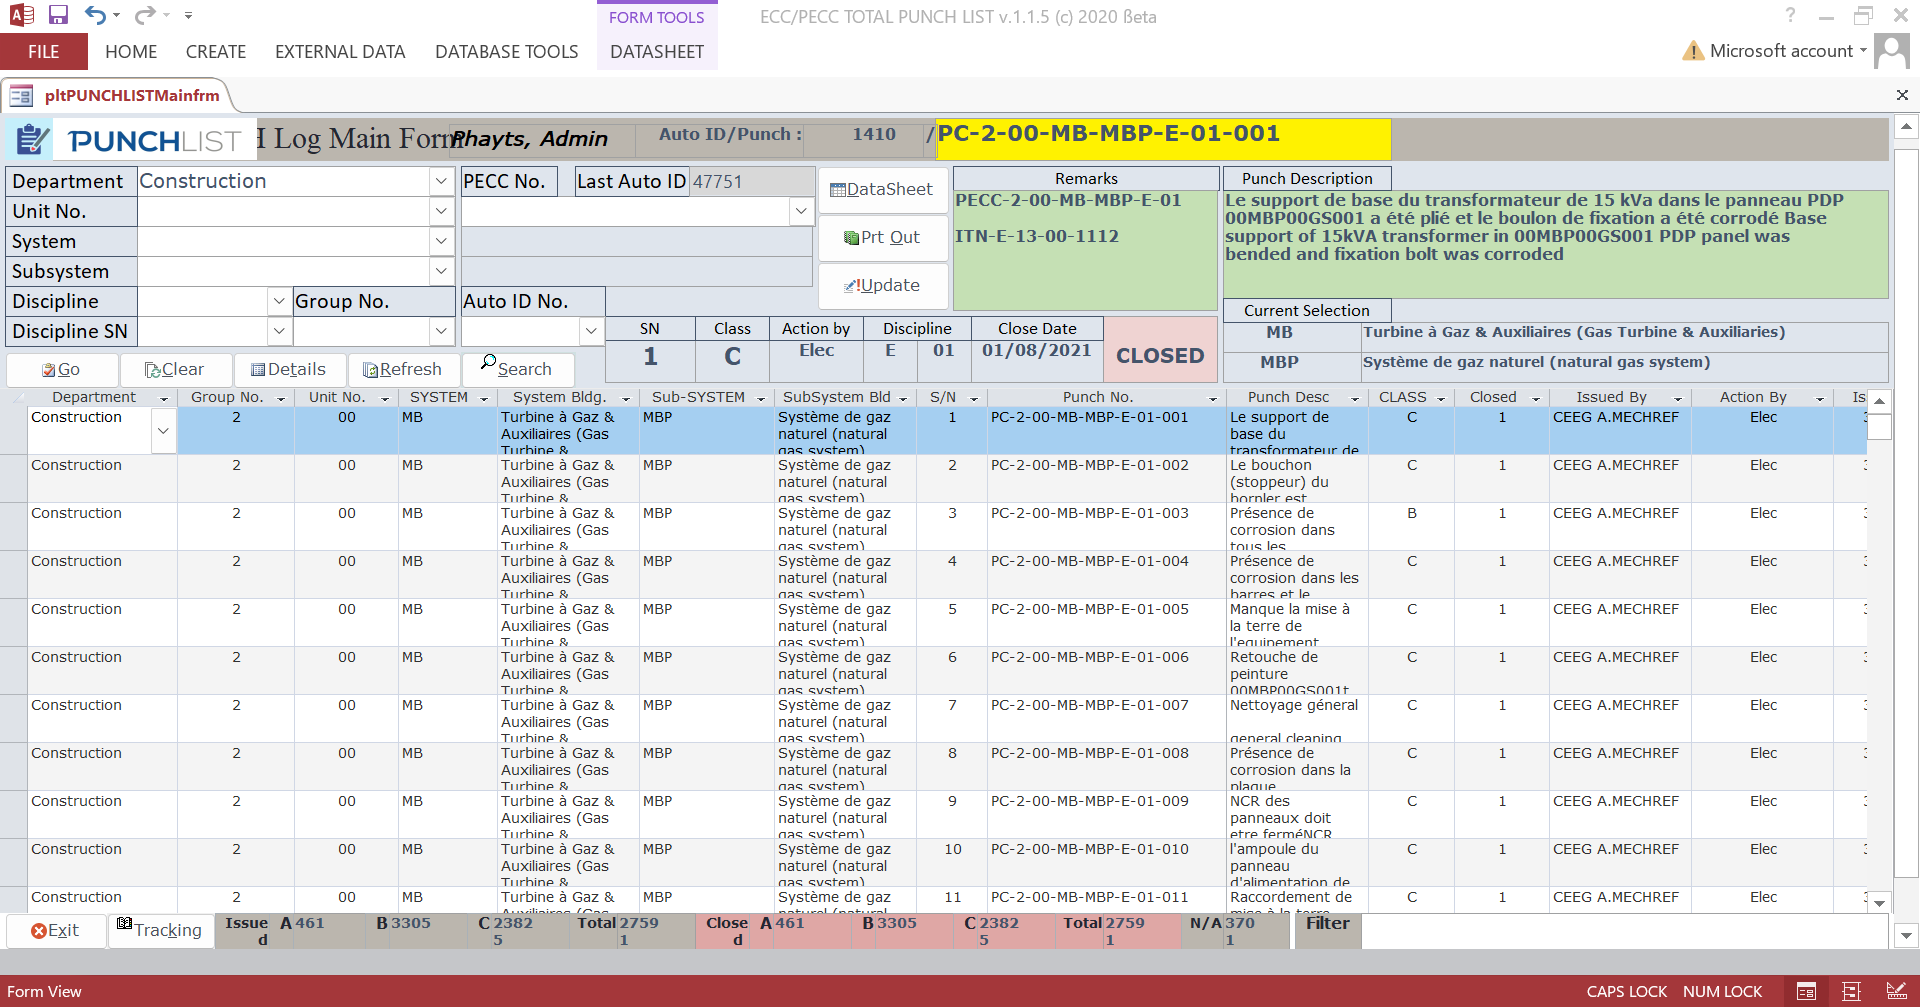The image size is (1920, 1007).
Task: Switch to Form View using status bar icon
Action: click(x=1806, y=992)
